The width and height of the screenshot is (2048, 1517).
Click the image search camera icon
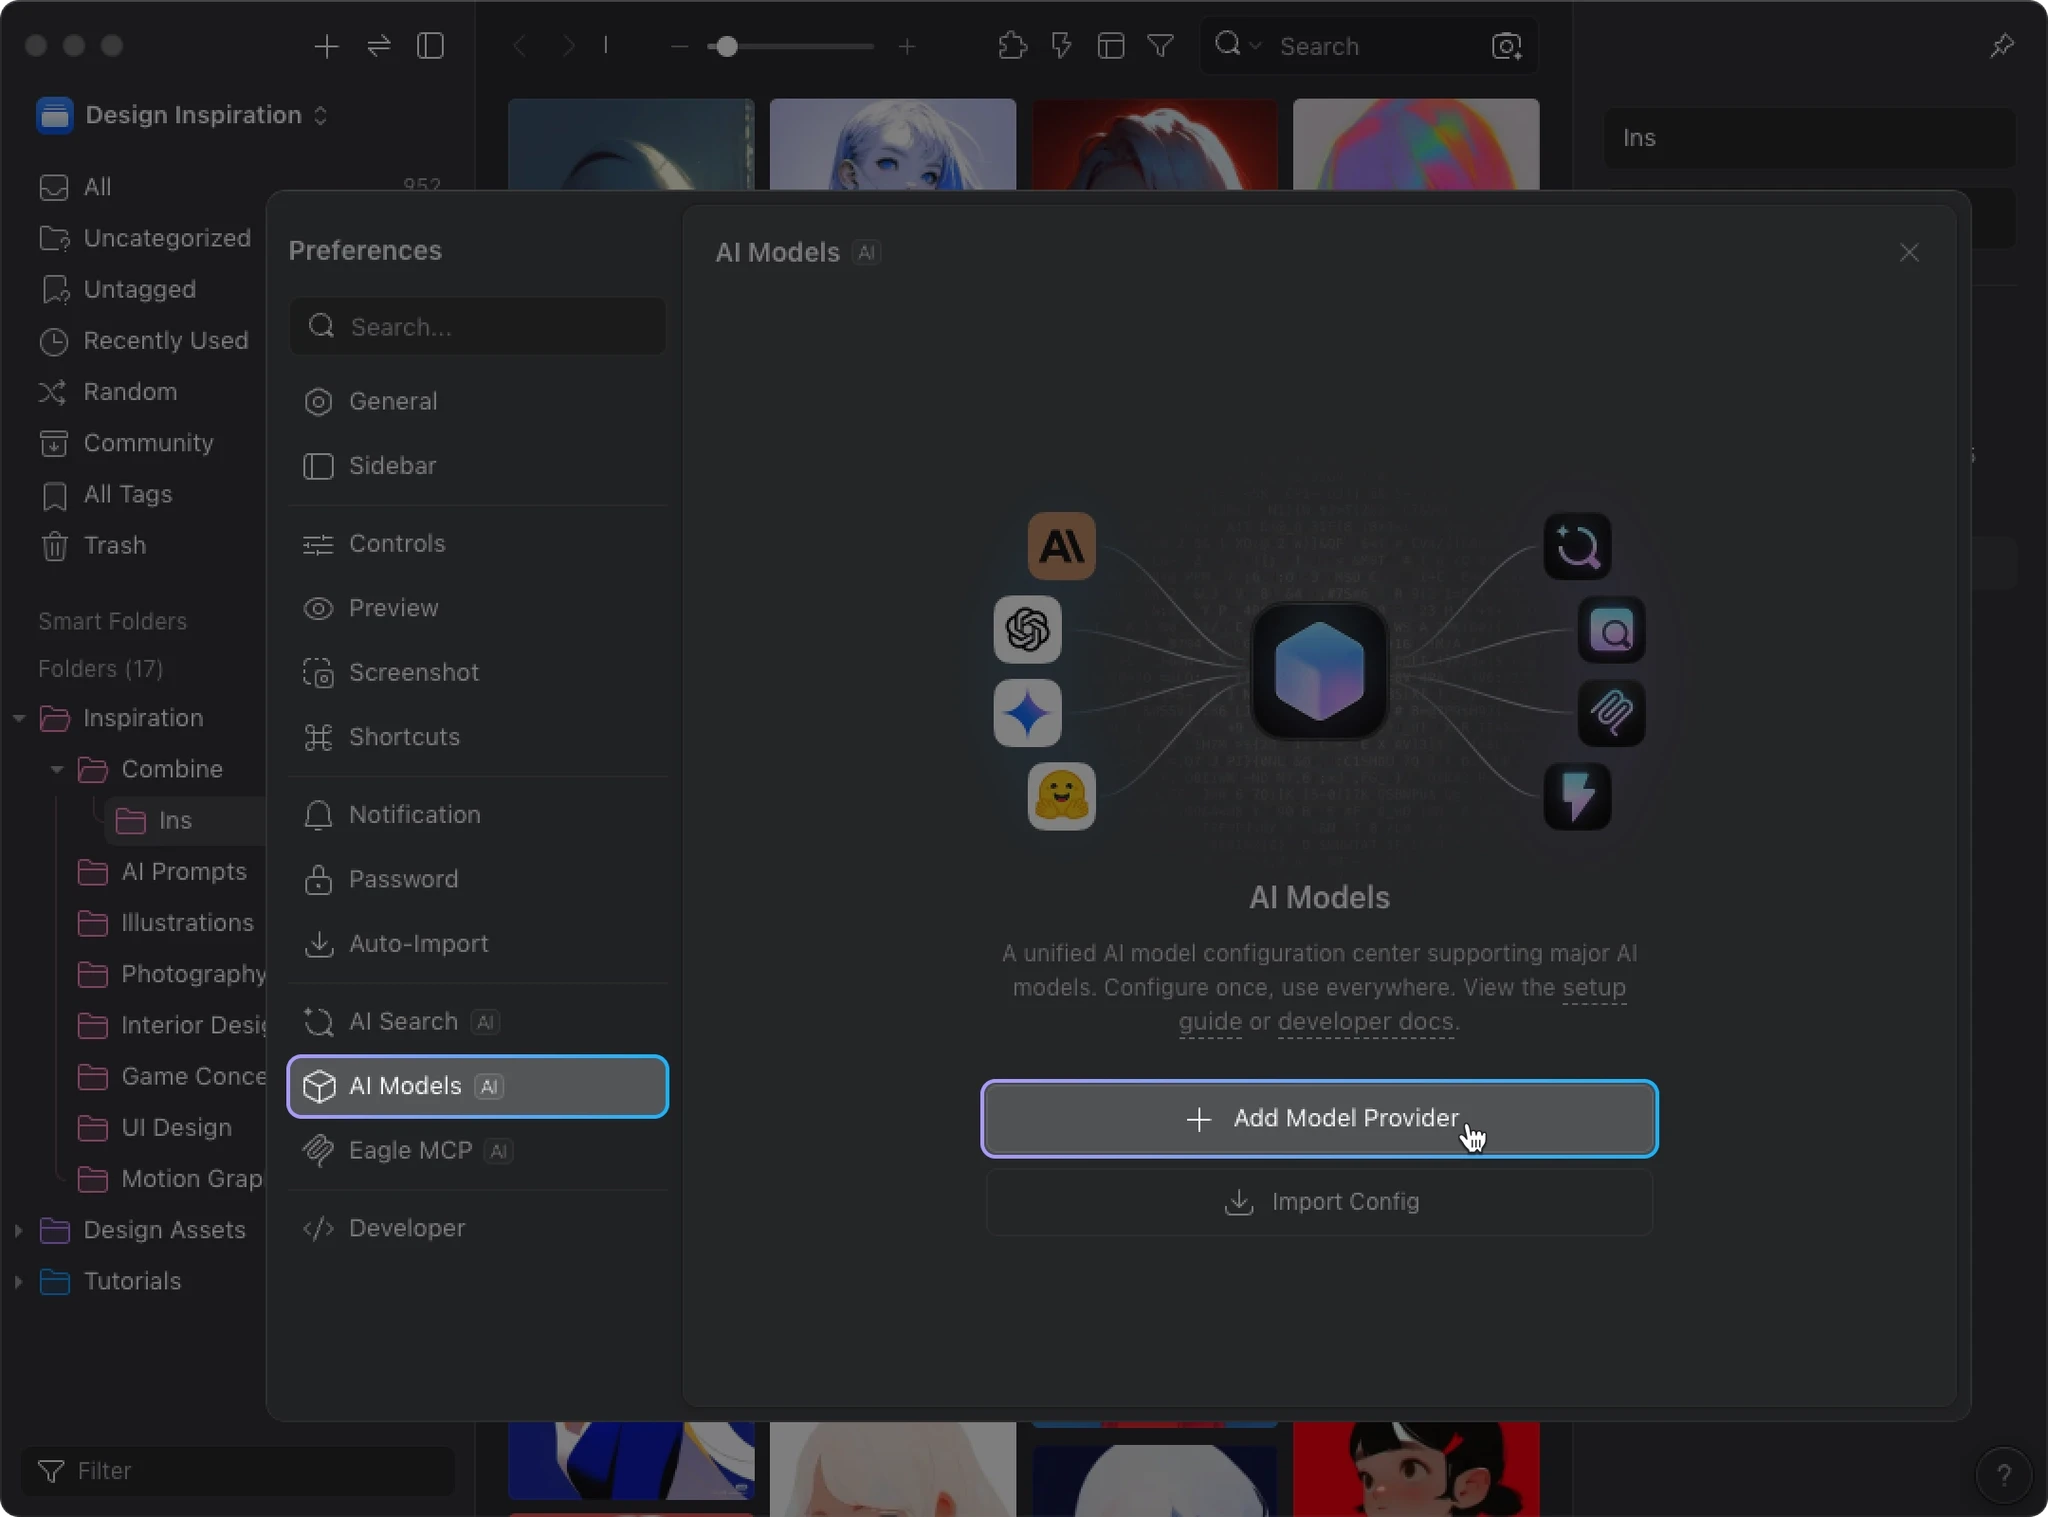pyautogui.click(x=1506, y=46)
